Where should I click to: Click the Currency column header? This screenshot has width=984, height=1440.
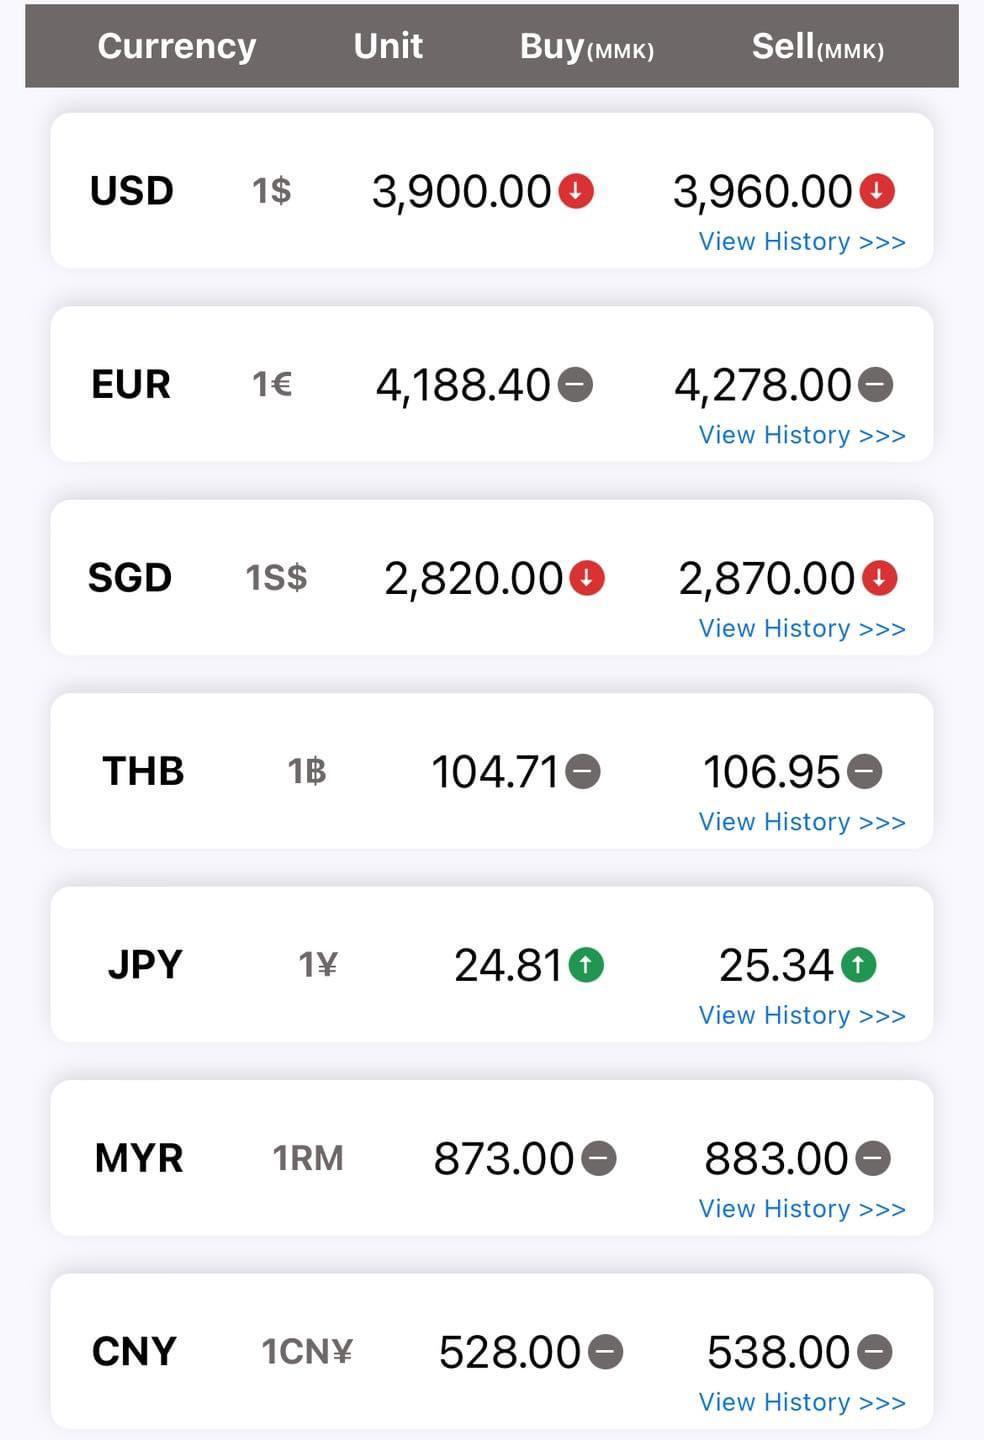177,46
